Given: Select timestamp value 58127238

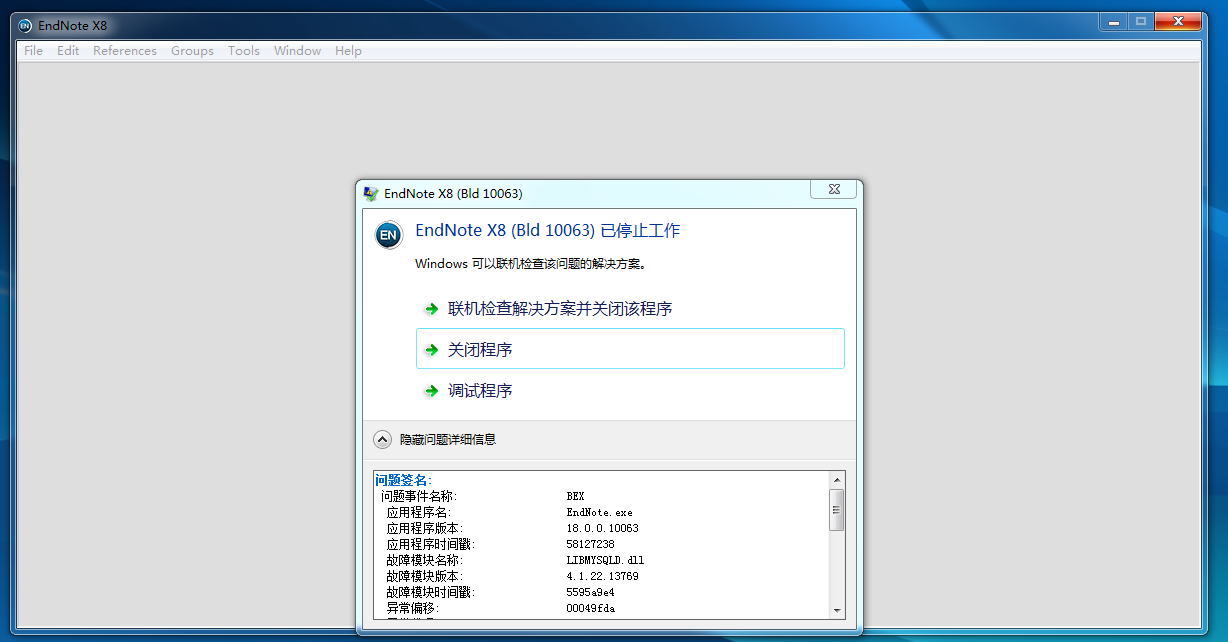Looking at the screenshot, I should coord(590,544).
